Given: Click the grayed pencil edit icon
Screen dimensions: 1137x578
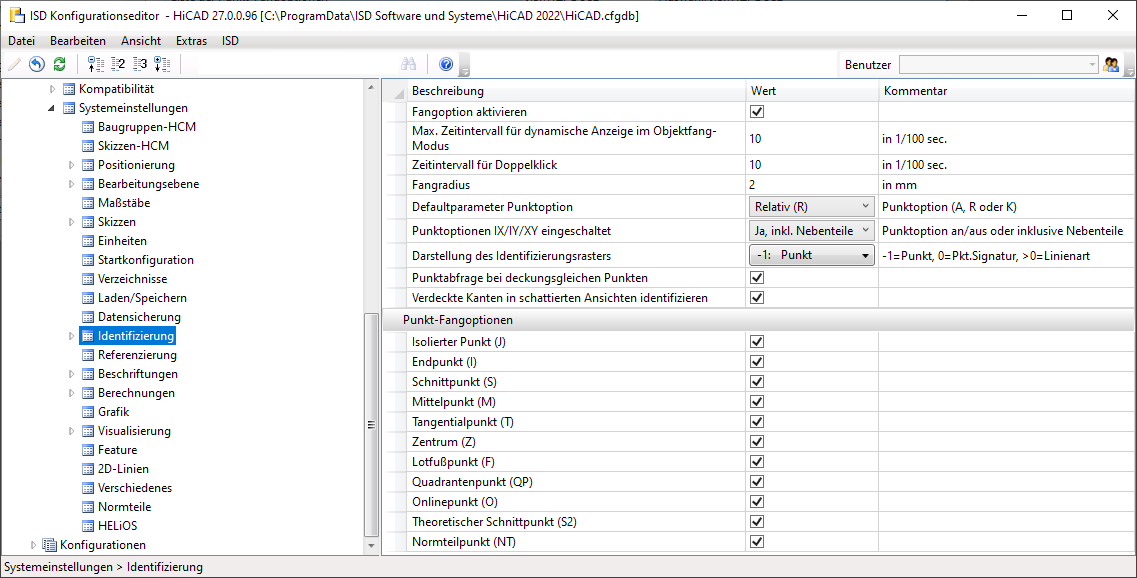Looking at the screenshot, I should tap(15, 64).
